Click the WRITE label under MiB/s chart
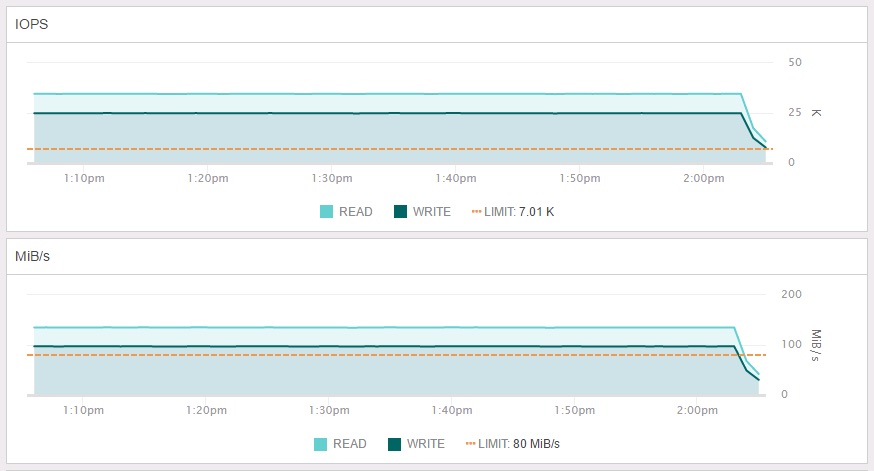 pos(426,444)
